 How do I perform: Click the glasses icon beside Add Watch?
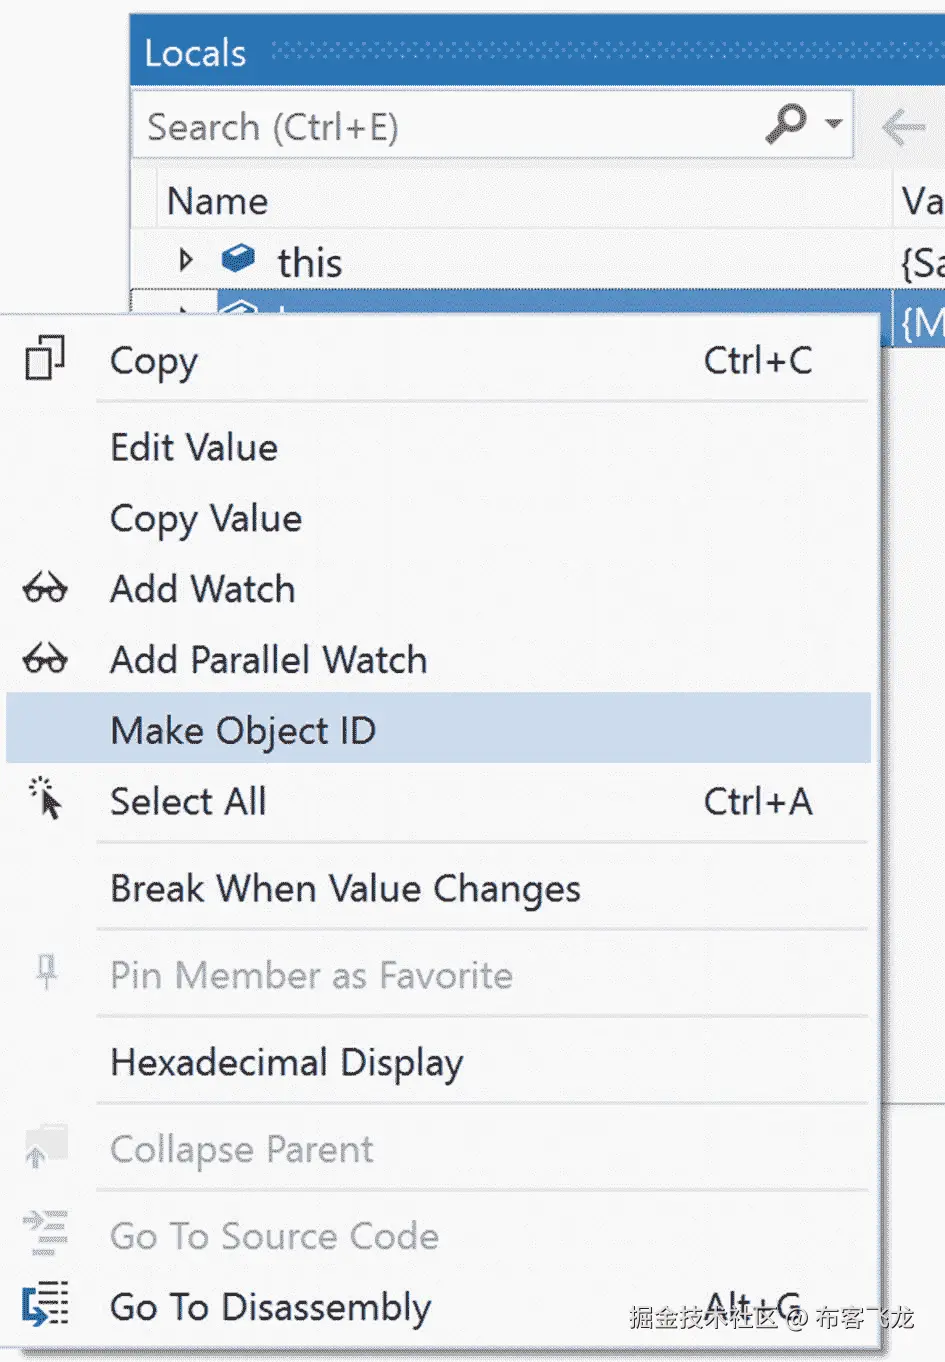coord(45,589)
